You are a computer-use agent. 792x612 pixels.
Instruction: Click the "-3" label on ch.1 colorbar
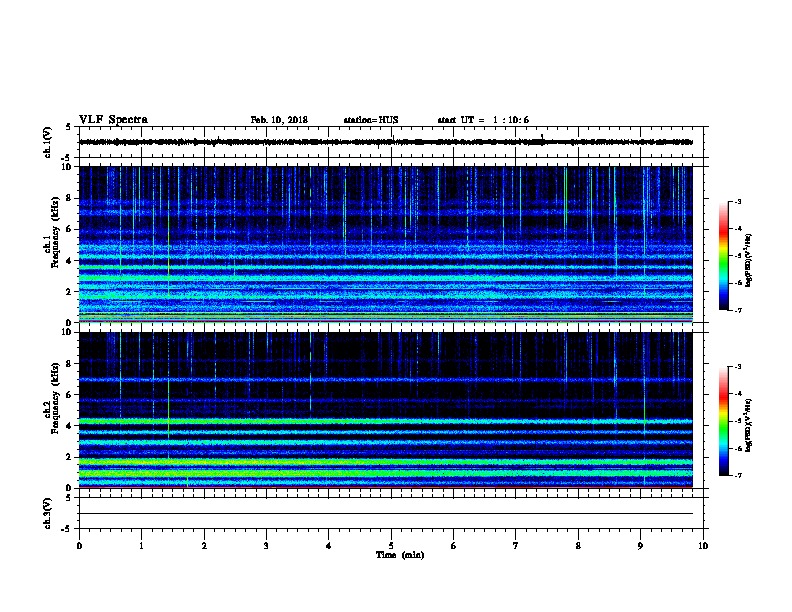(x=737, y=202)
